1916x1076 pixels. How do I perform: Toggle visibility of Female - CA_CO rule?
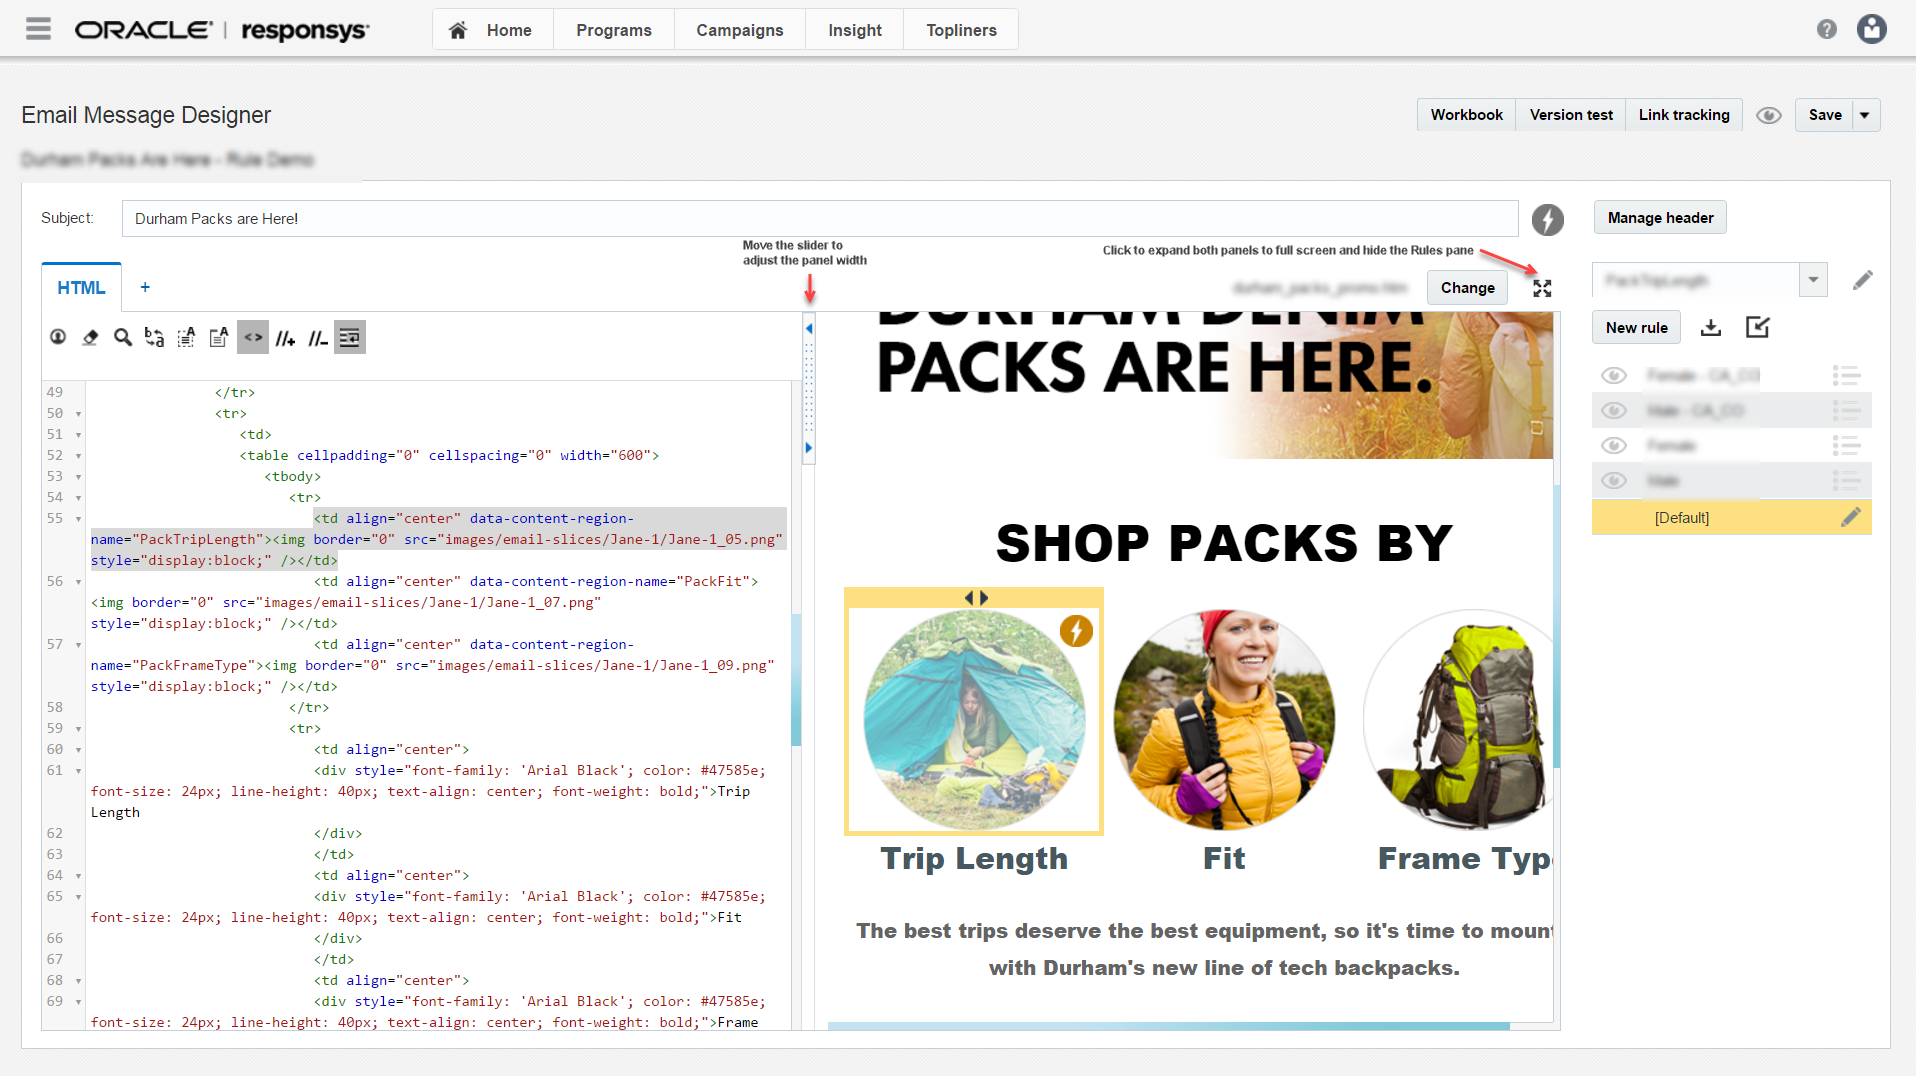click(x=1614, y=375)
